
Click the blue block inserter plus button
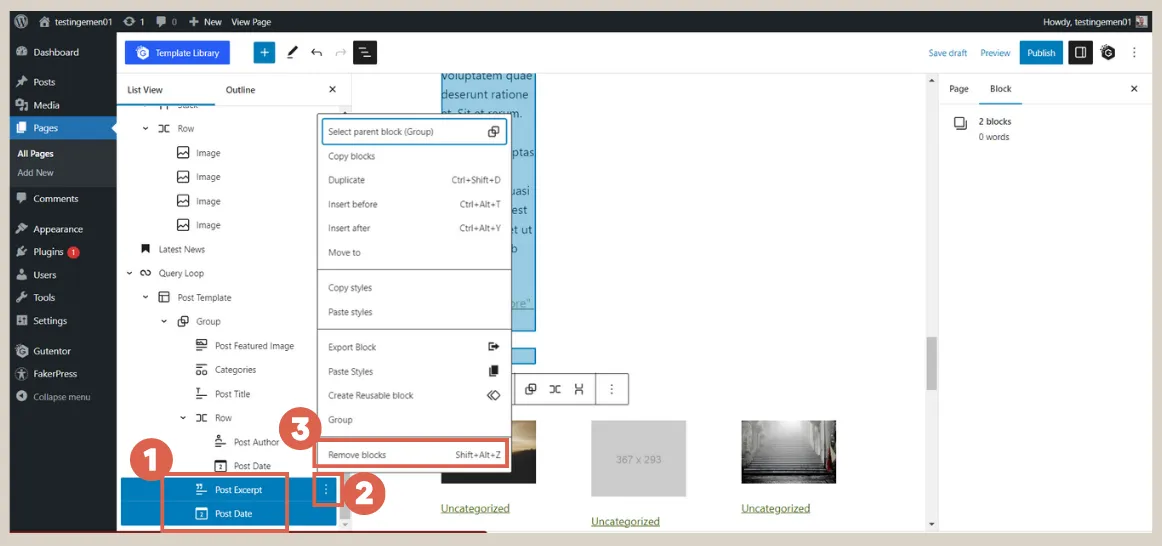(x=265, y=53)
